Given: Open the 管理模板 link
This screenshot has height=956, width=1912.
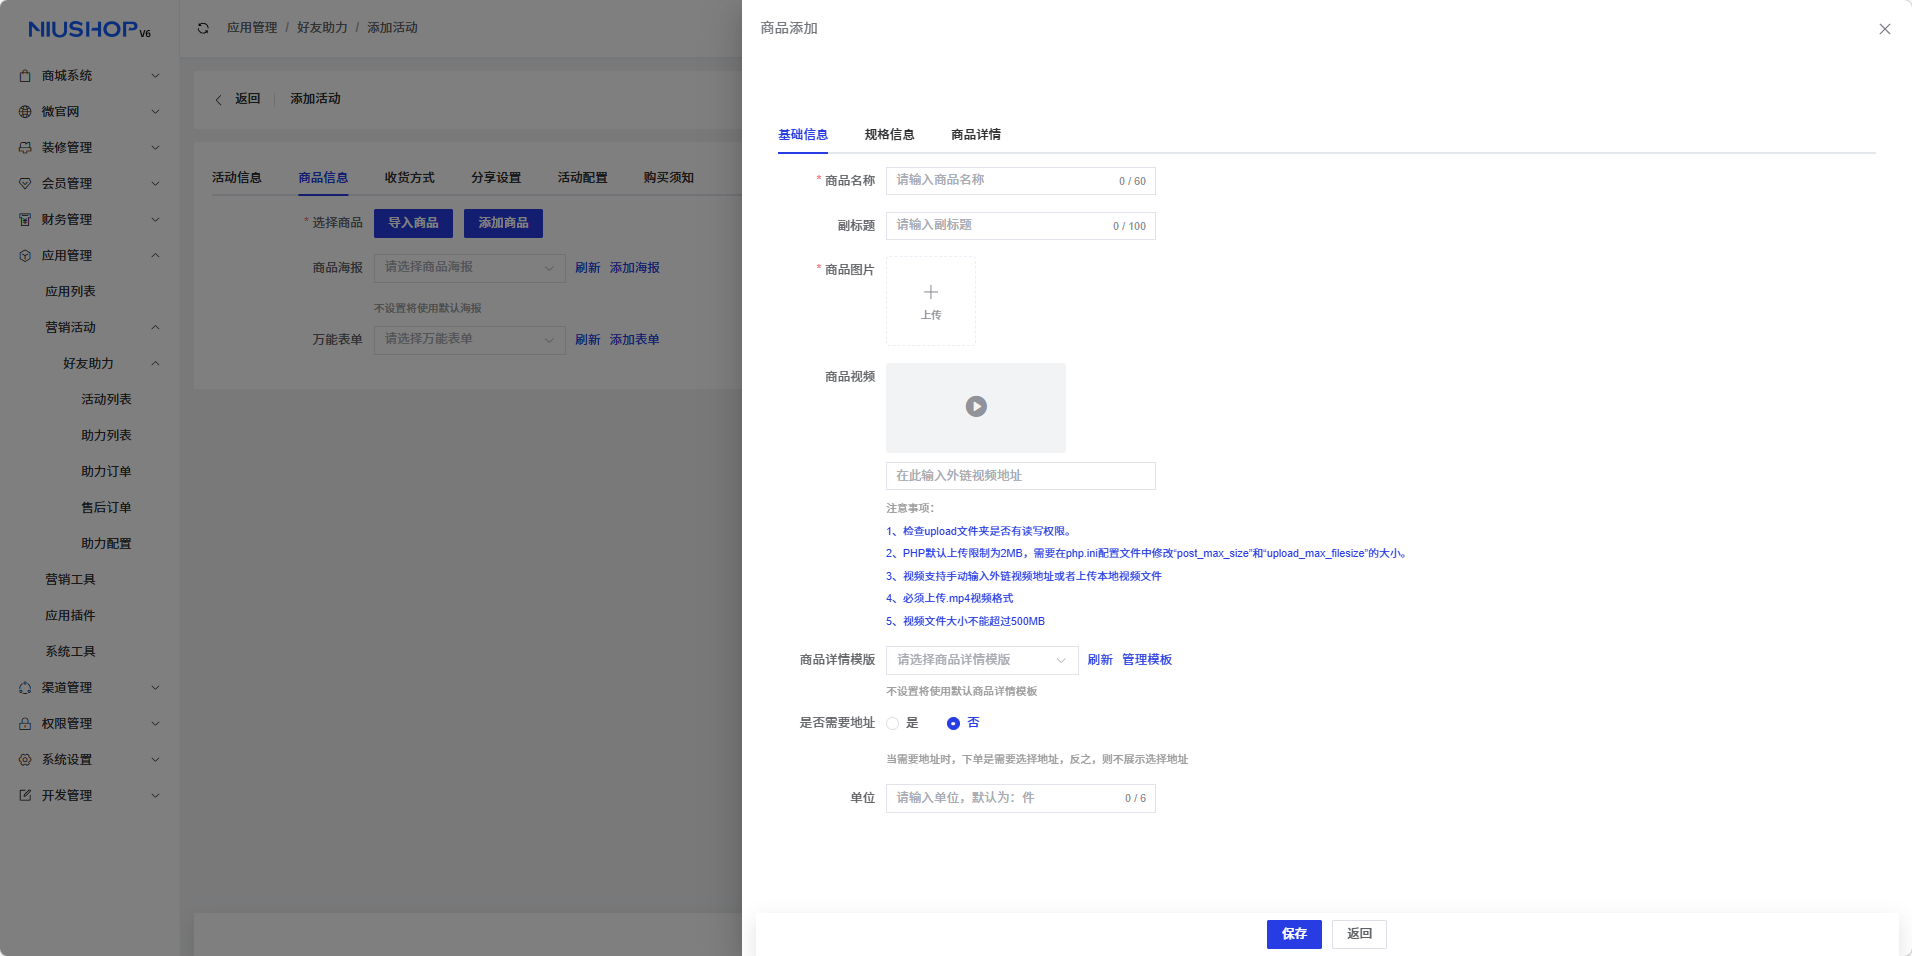Looking at the screenshot, I should click(1146, 660).
